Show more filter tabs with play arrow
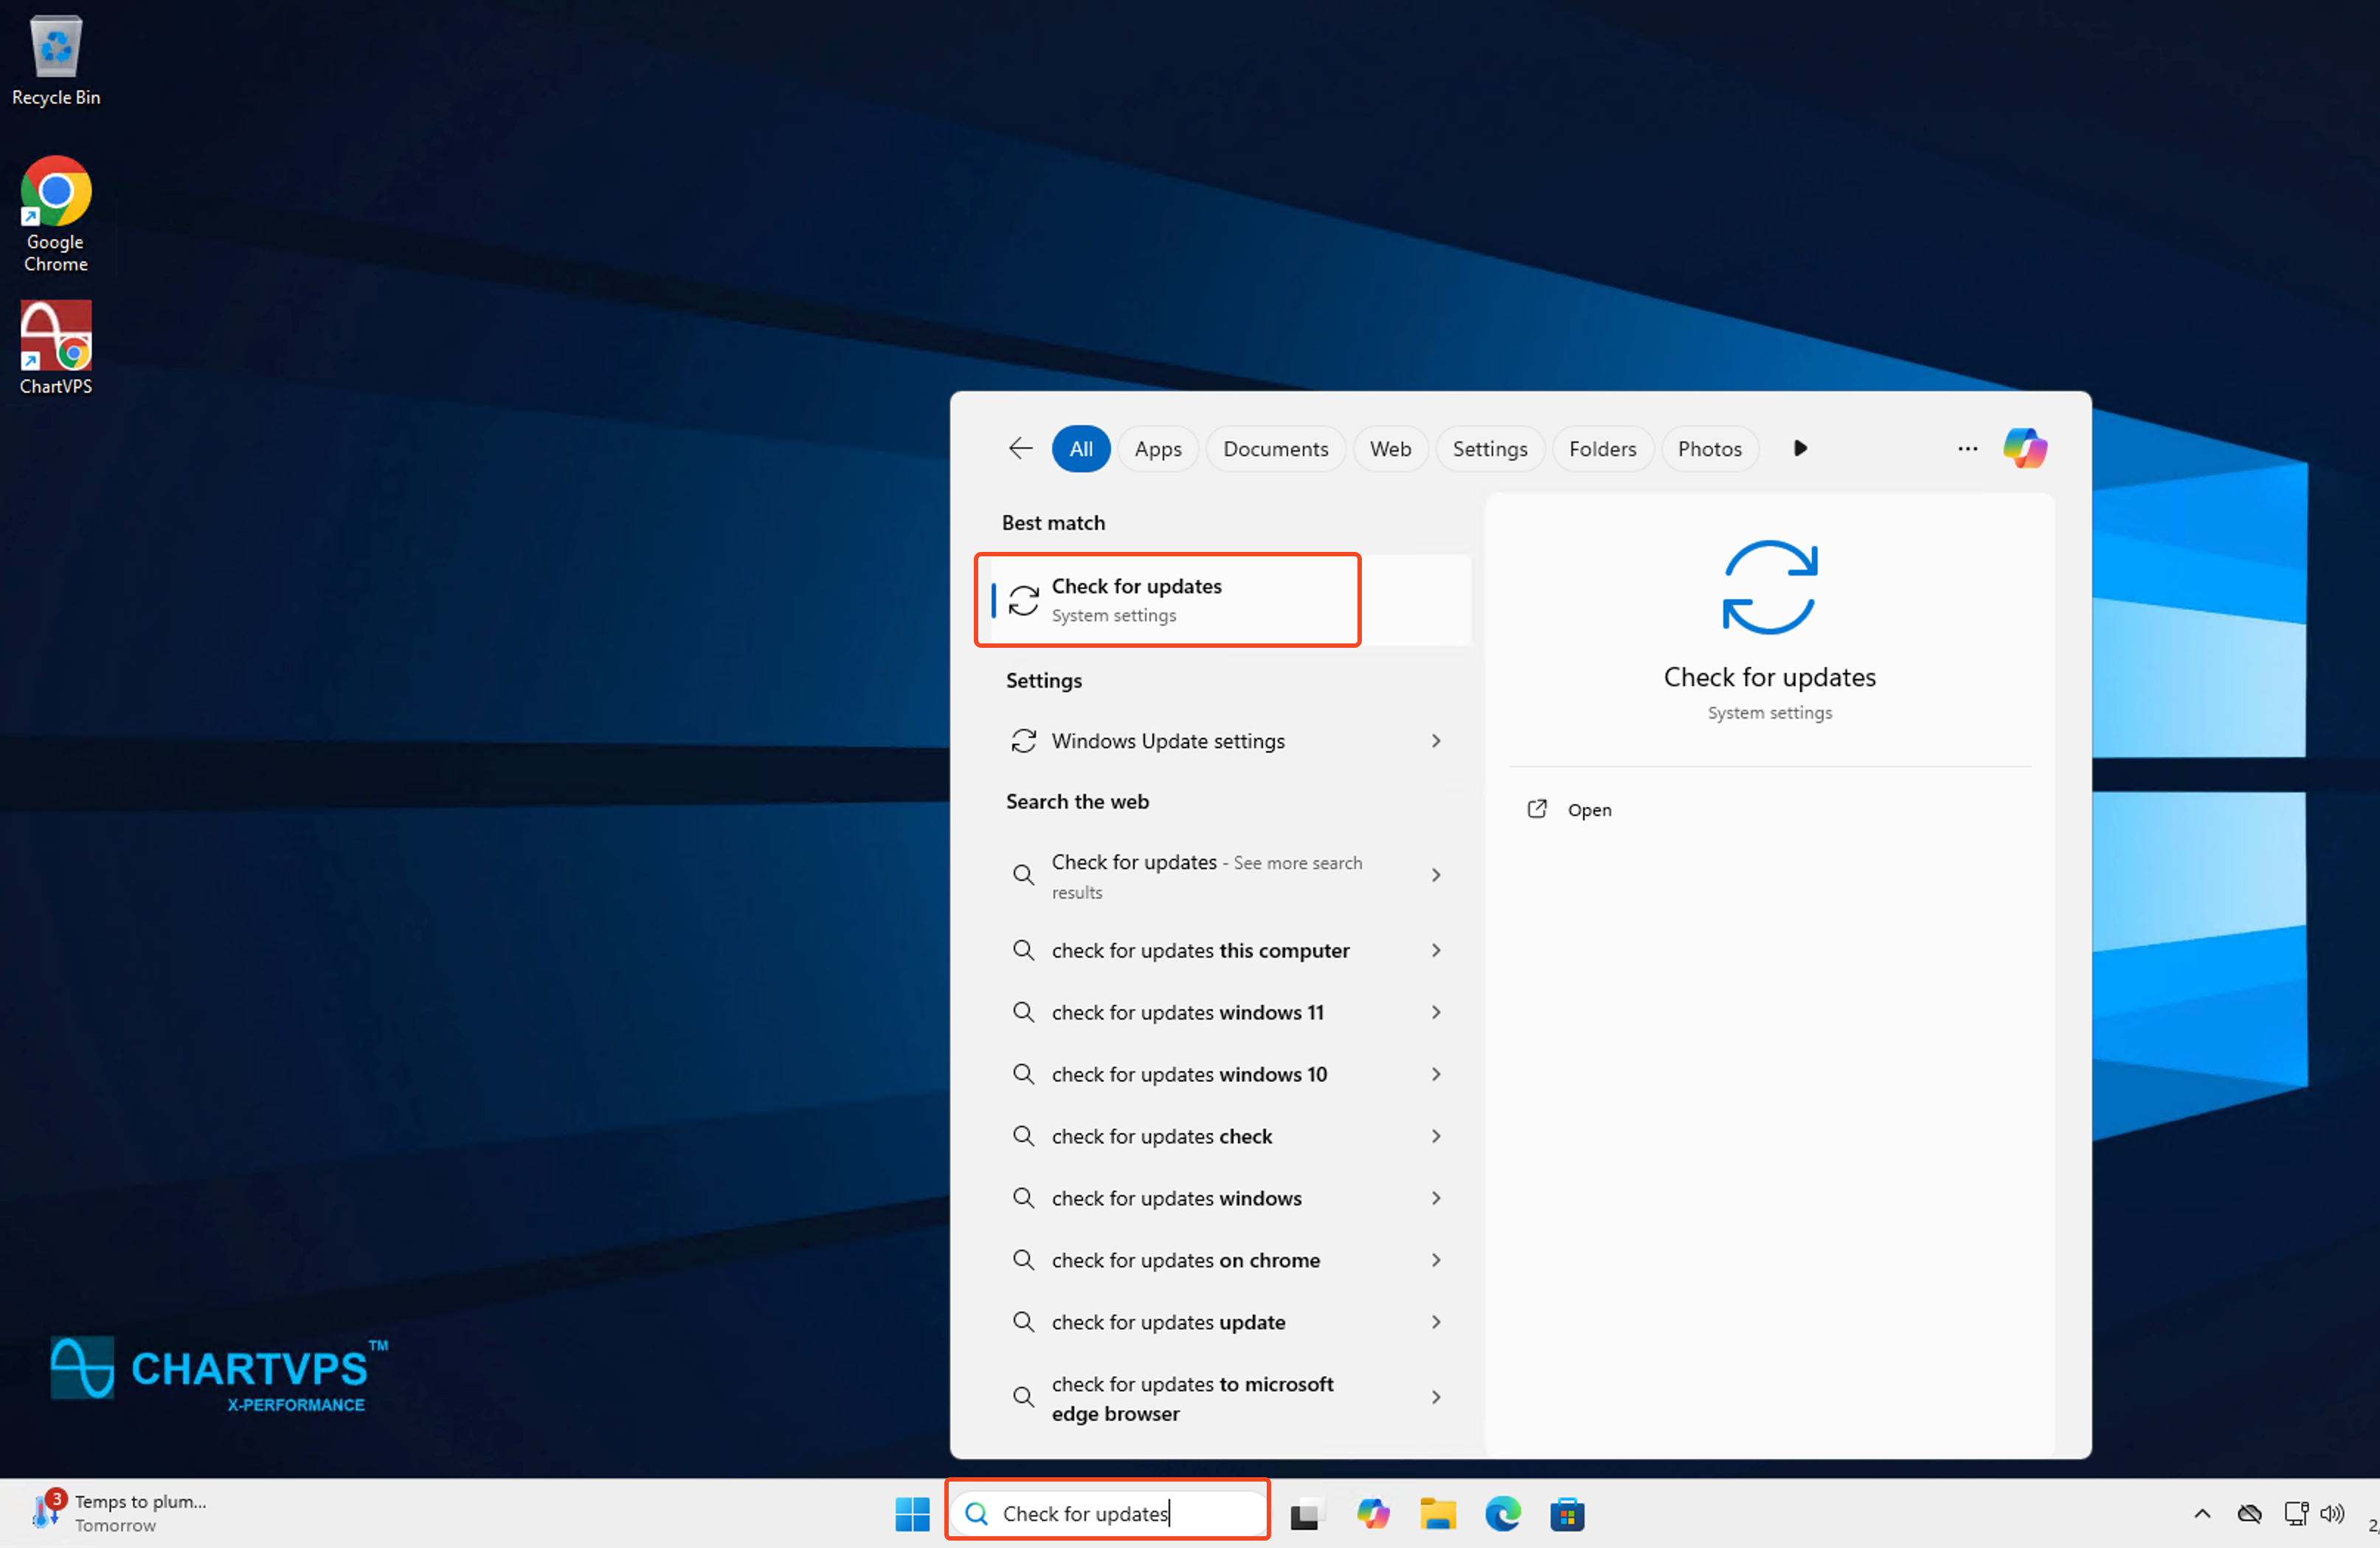Screen dimensions: 2380x1548 (x=1800, y=448)
